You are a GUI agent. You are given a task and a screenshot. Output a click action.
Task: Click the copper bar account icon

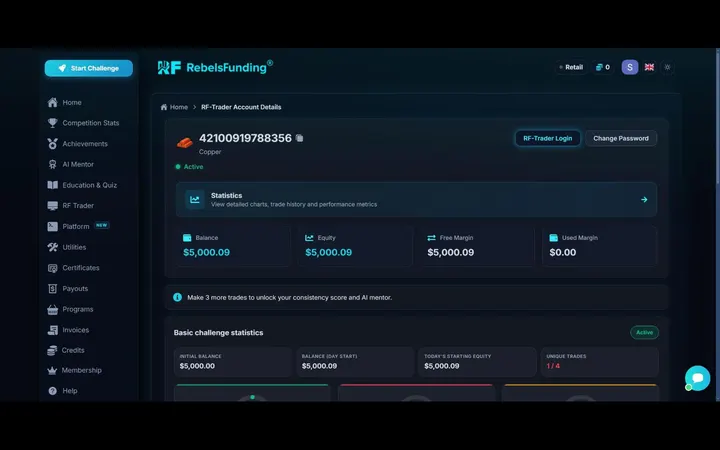[185, 143]
